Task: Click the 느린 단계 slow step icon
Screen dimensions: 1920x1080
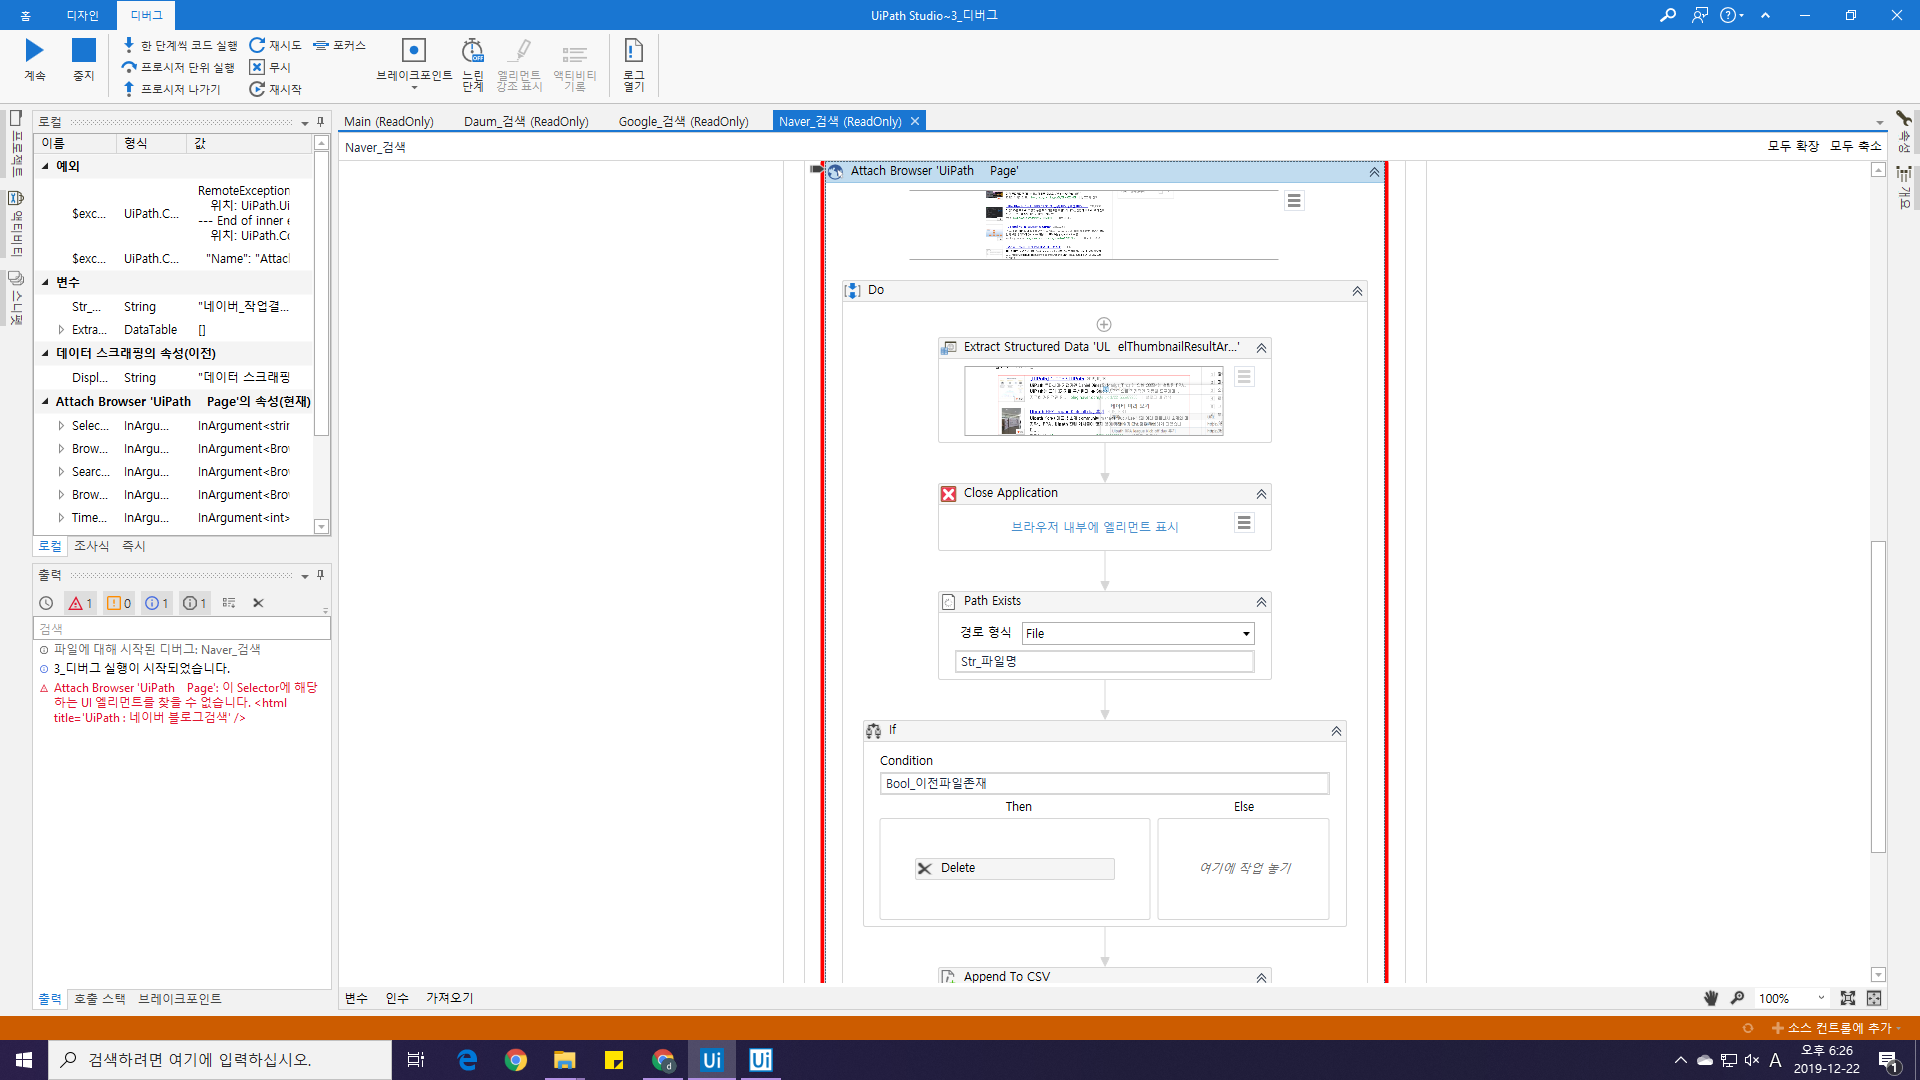Action: (x=472, y=51)
